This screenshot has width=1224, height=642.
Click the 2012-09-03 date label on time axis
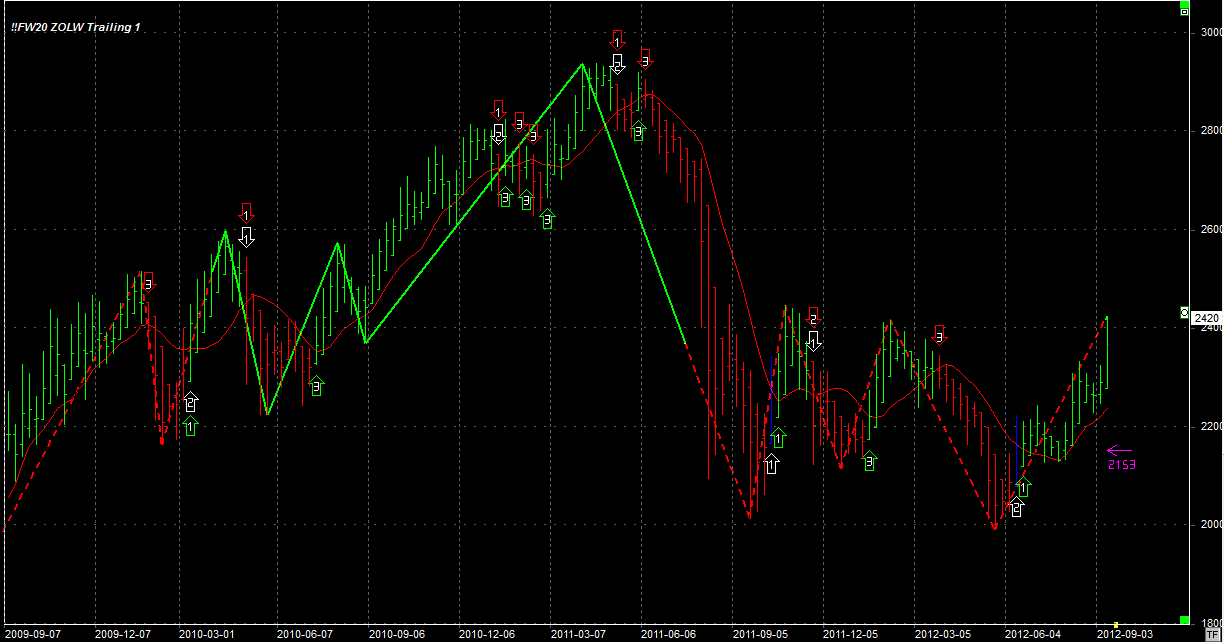click(x=1124, y=634)
